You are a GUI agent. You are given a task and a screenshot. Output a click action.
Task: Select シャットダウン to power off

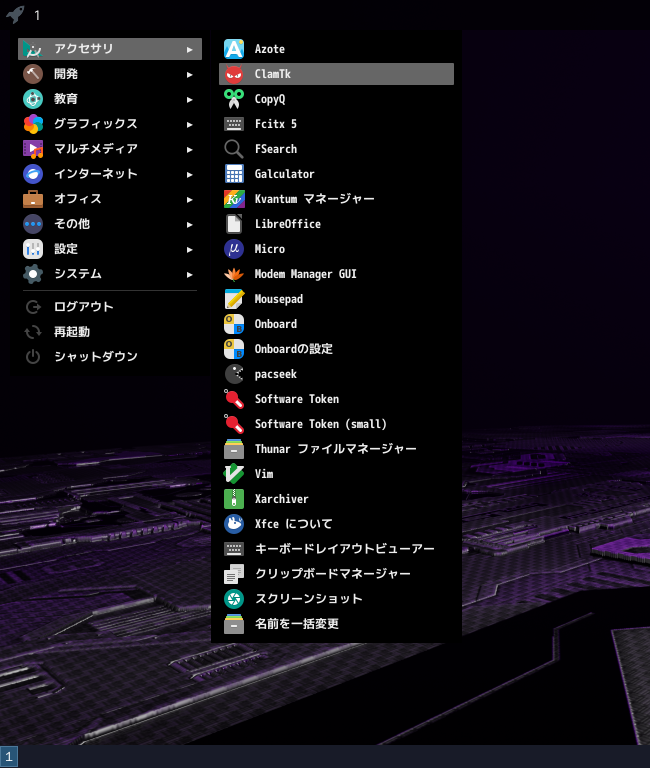click(x=110, y=357)
